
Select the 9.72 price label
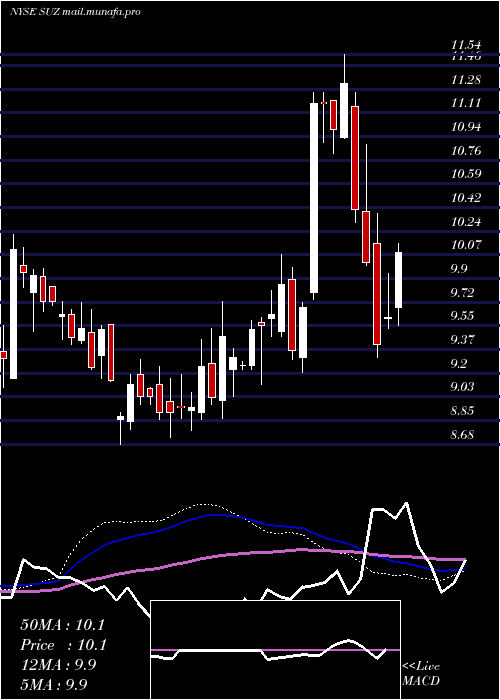tap(464, 293)
